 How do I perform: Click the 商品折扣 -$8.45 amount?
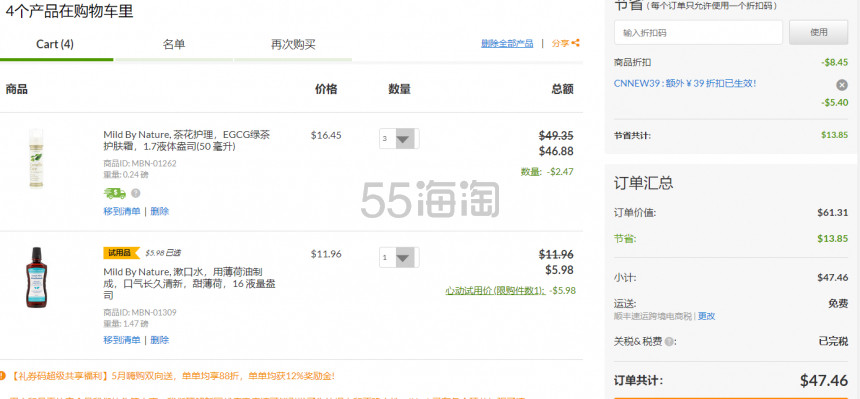click(834, 62)
